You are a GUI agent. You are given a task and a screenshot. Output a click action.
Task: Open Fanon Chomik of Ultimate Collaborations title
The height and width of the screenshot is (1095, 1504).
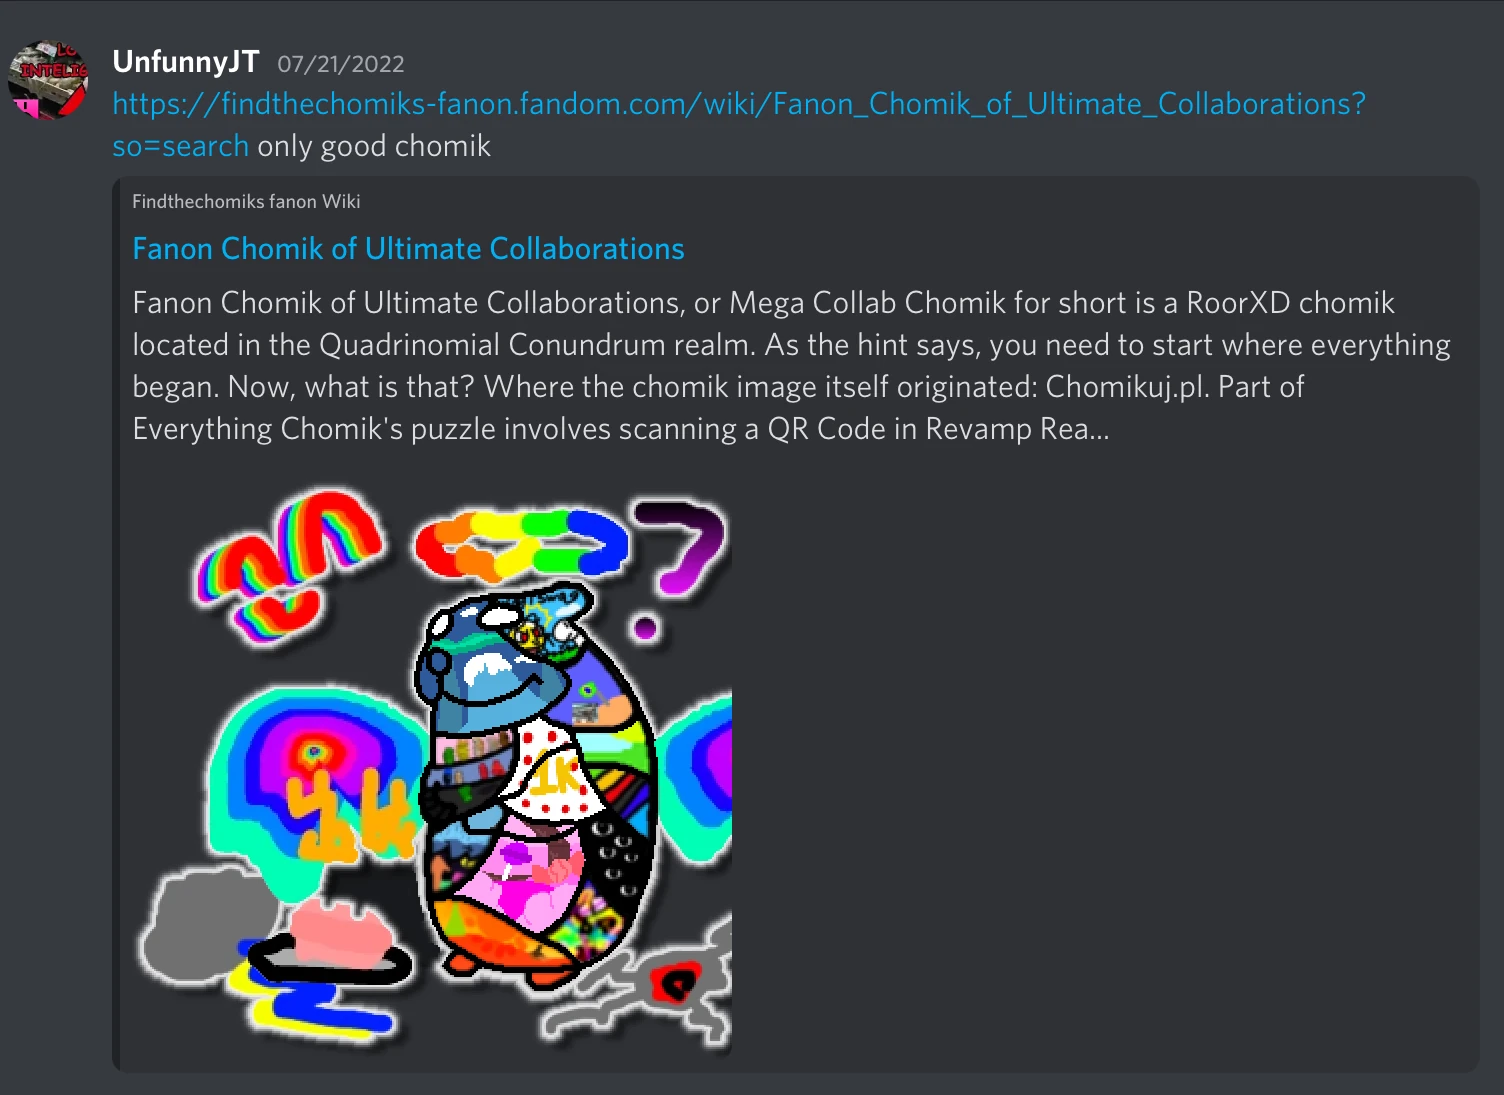(x=408, y=248)
